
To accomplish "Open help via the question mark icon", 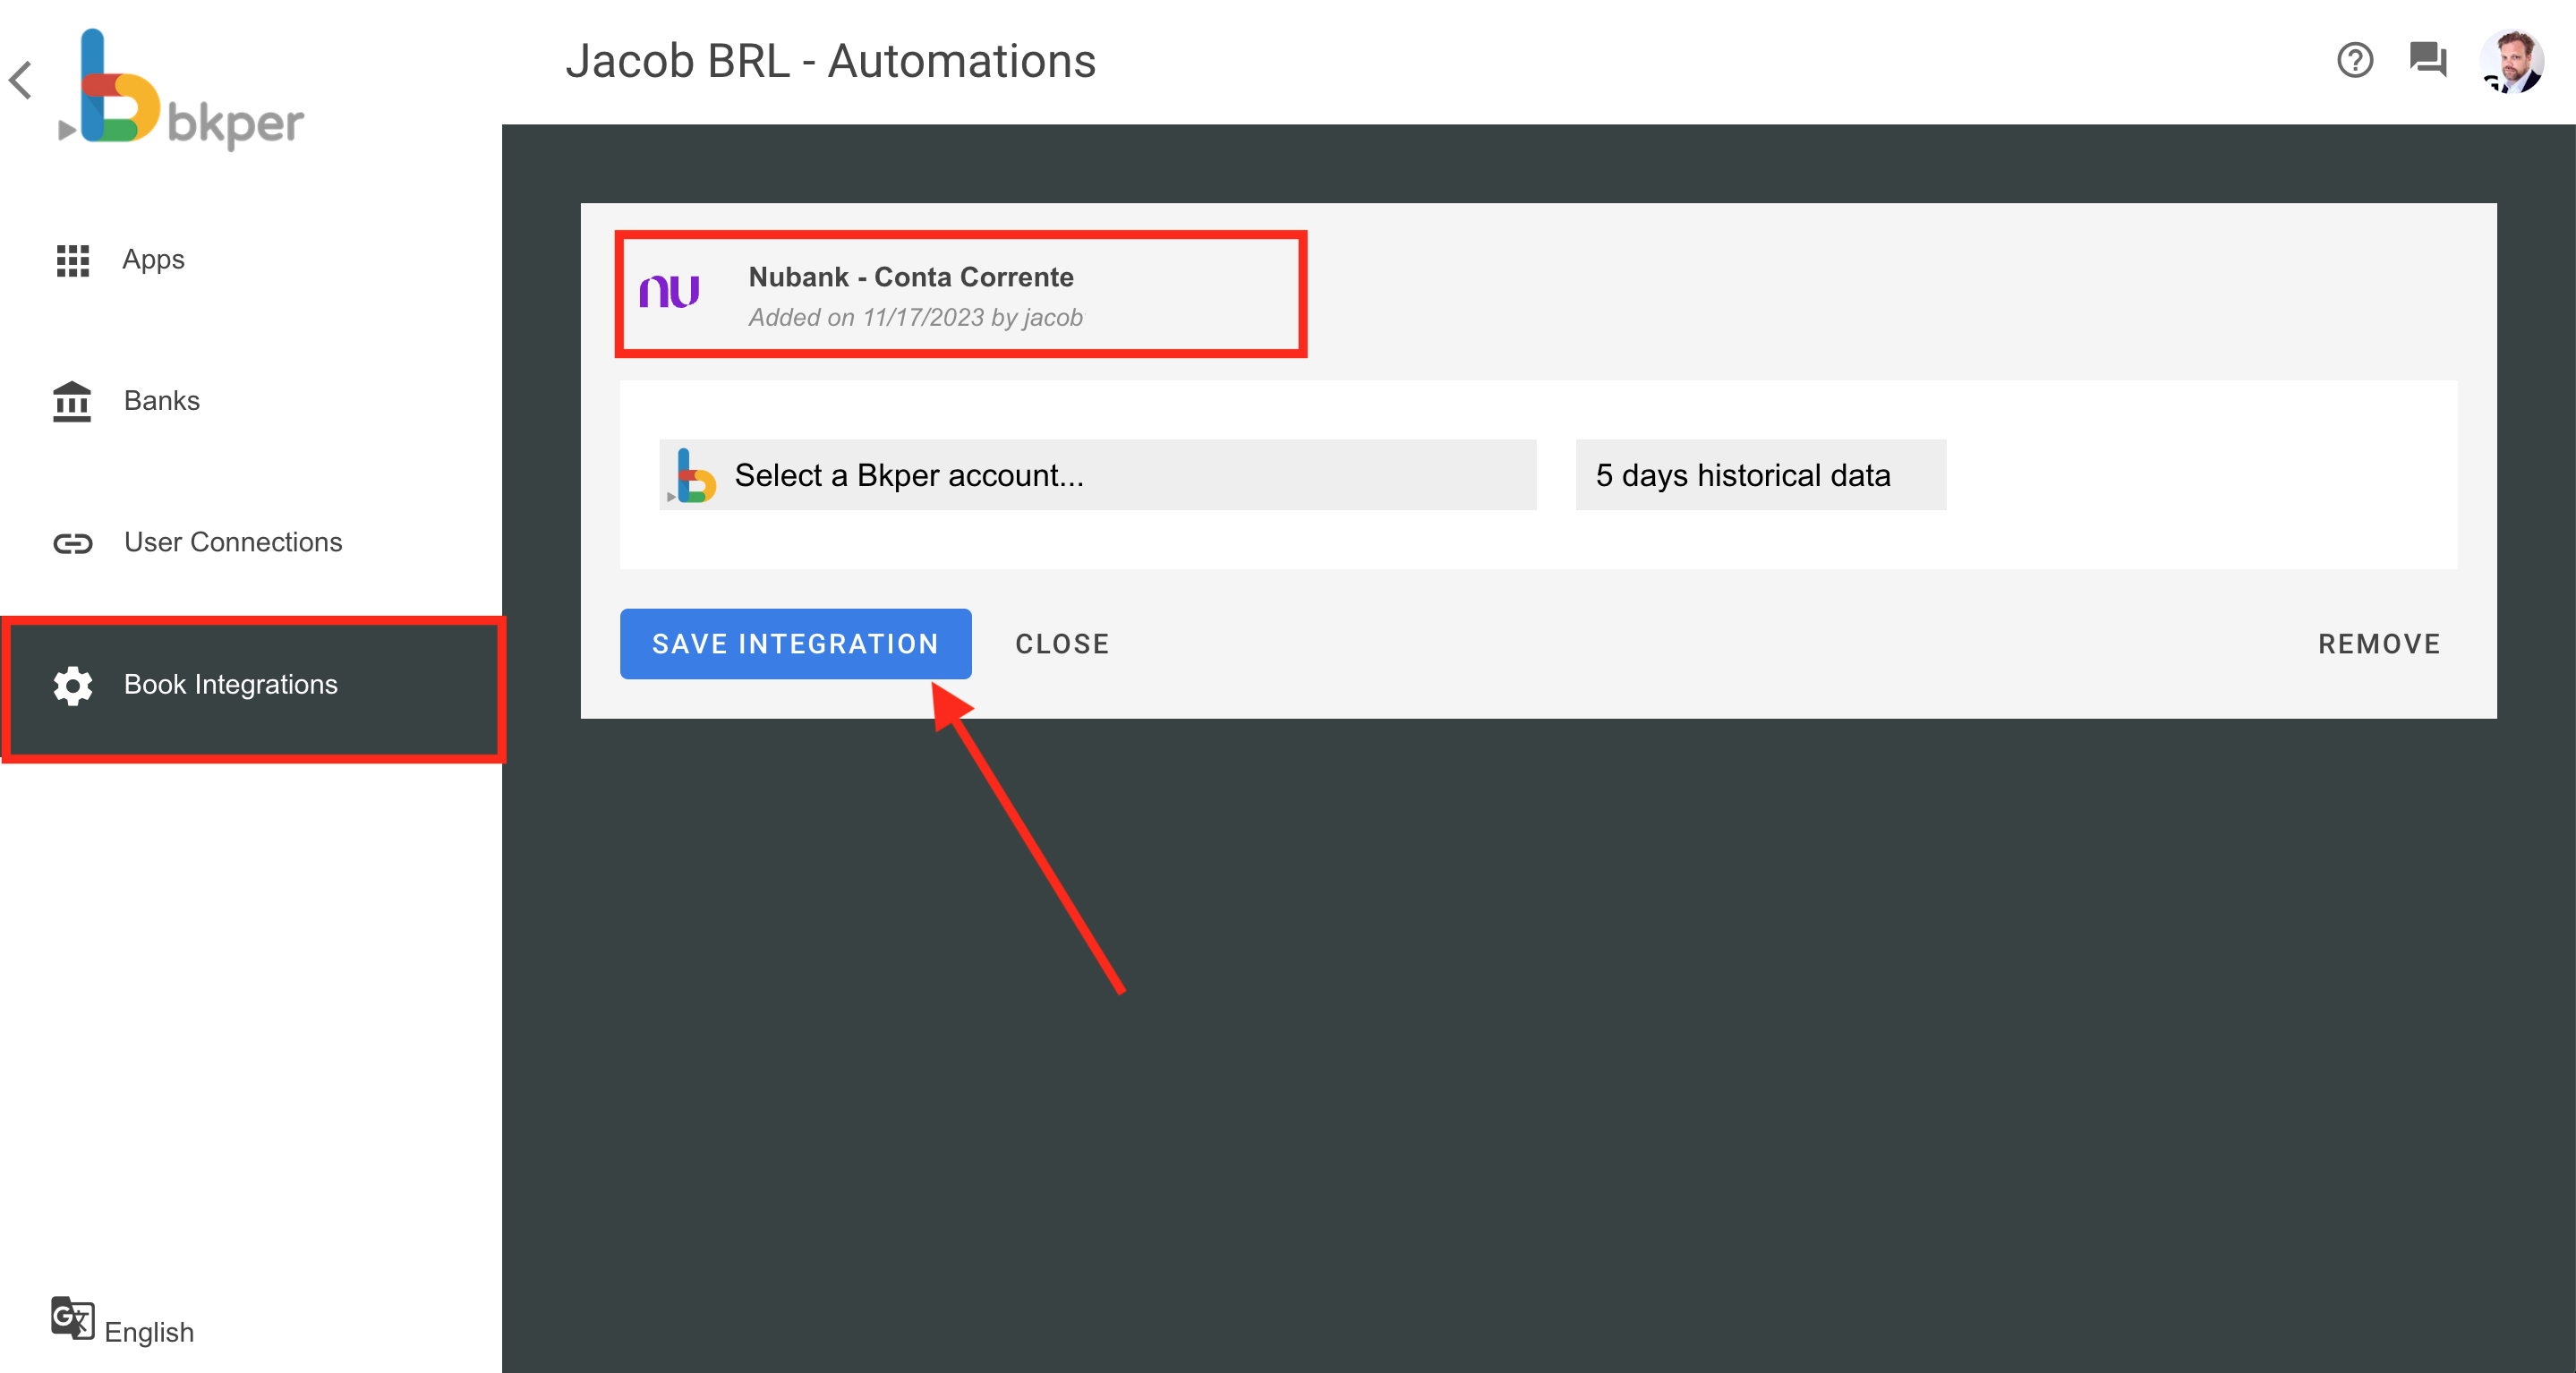I will (x=2356, y=61).
